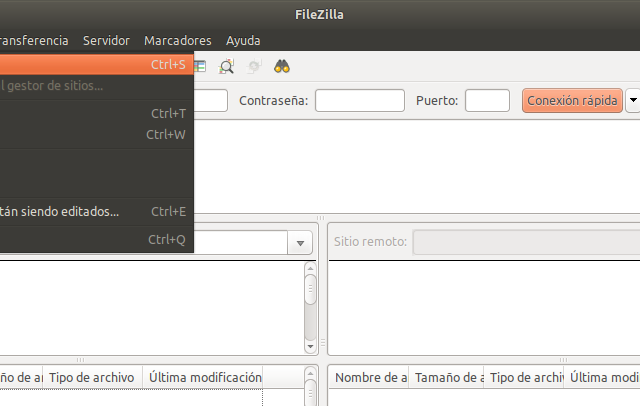Focus the Puerto input field
Viewport: 640px width, 406px height.
(x=487, y=100)
